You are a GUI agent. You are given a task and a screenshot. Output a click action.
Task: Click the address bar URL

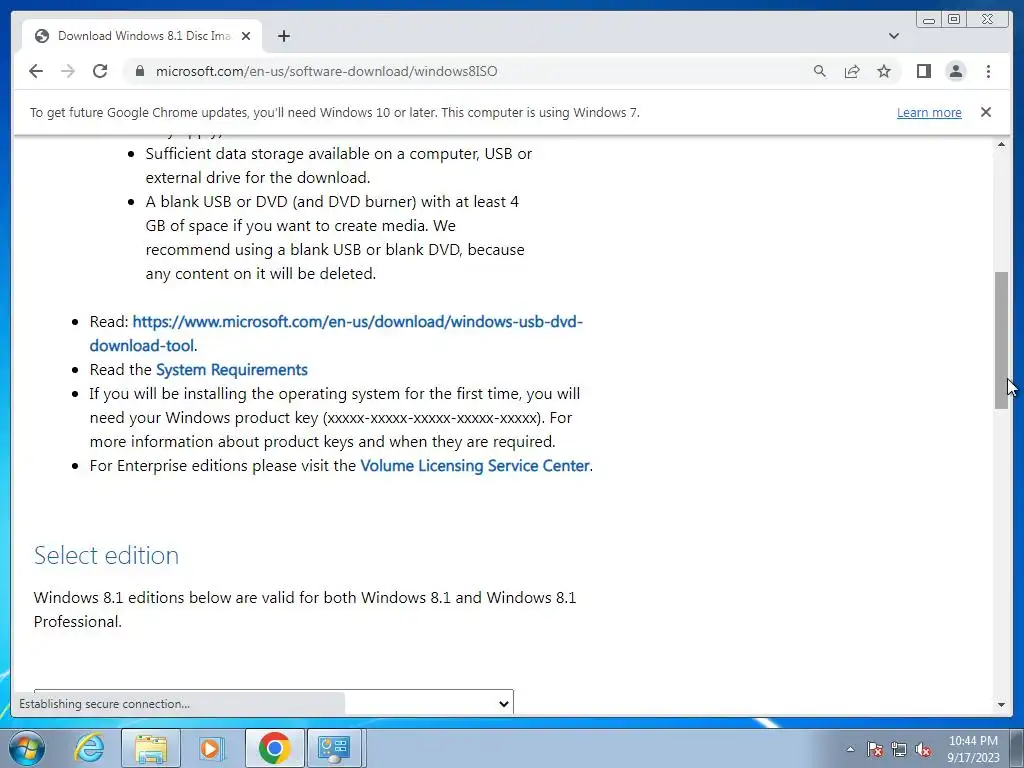[326, 71]
